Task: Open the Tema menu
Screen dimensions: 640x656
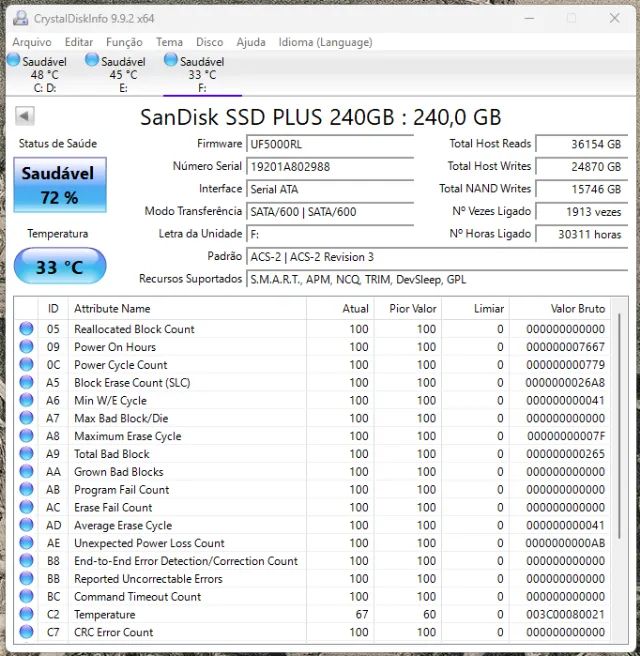Action: click(x=169, y=42)
